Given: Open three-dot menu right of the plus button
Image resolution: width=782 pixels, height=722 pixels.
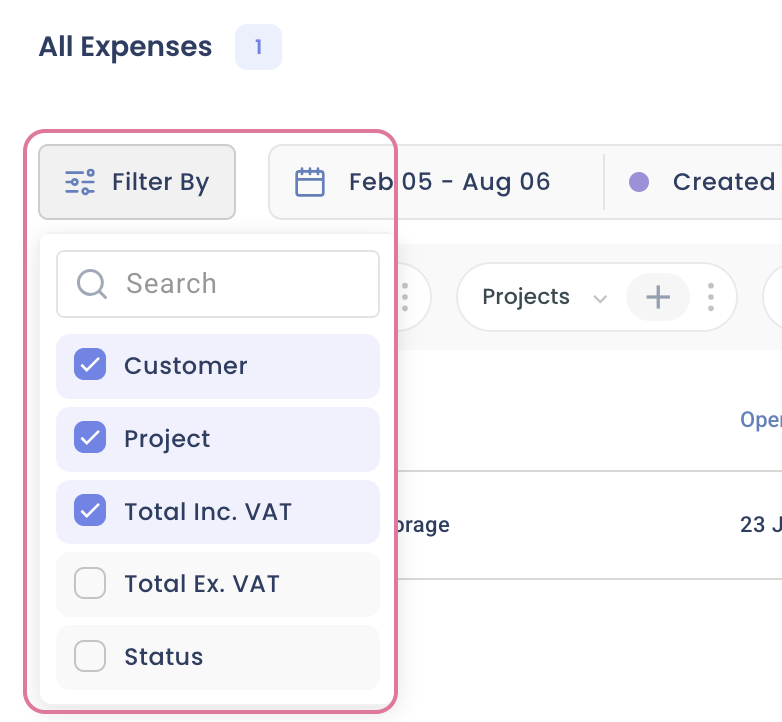Looking at the screenshot, I should point(711,297).
